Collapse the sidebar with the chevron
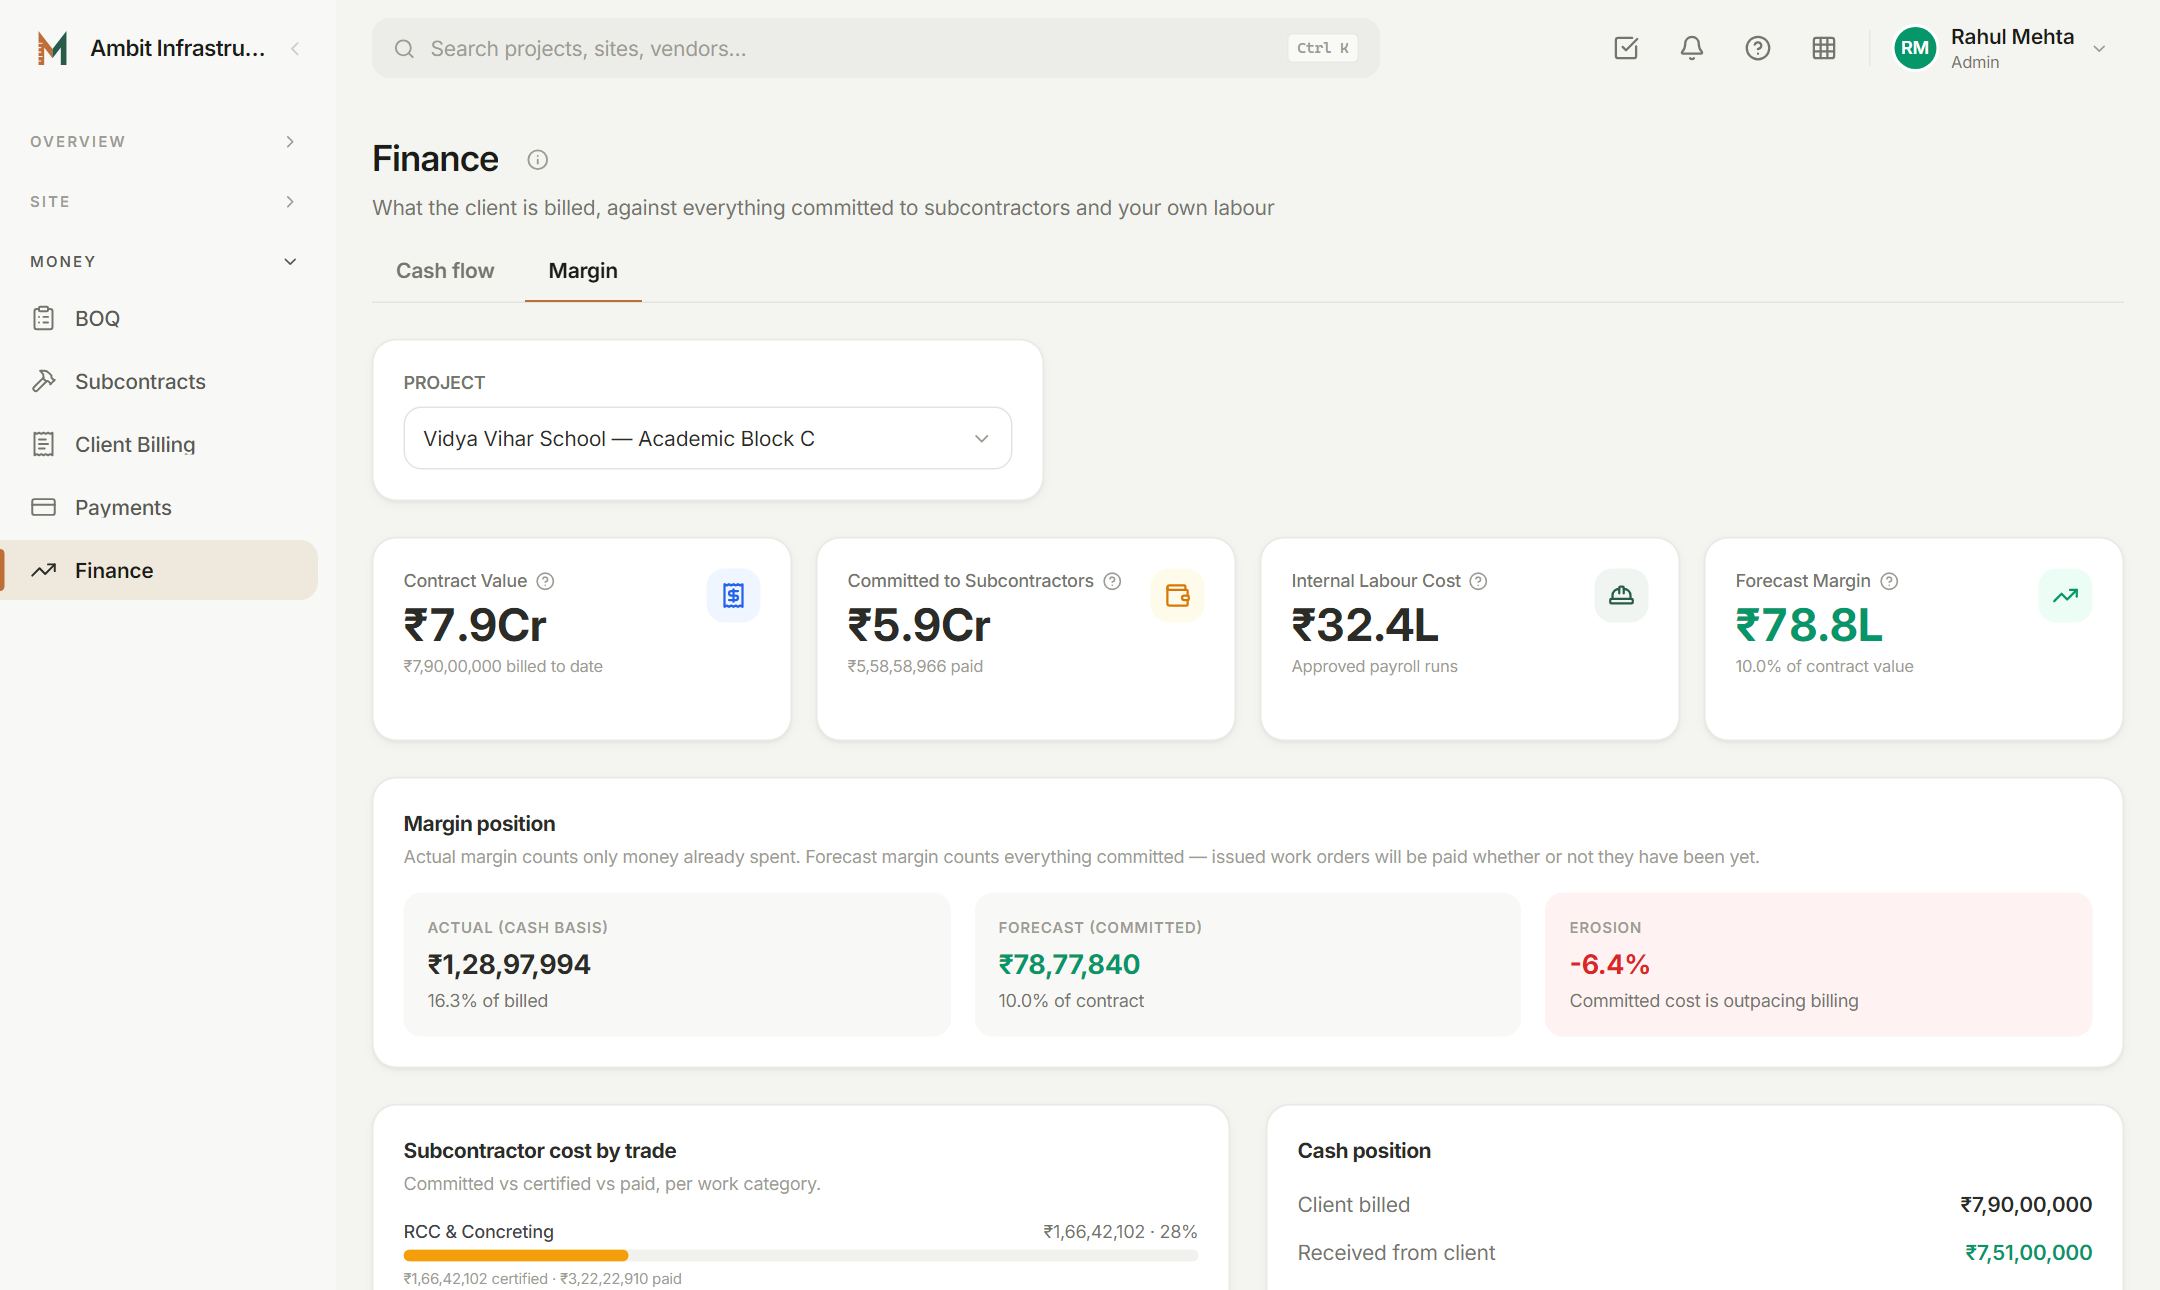 click(x=295, y=48)
